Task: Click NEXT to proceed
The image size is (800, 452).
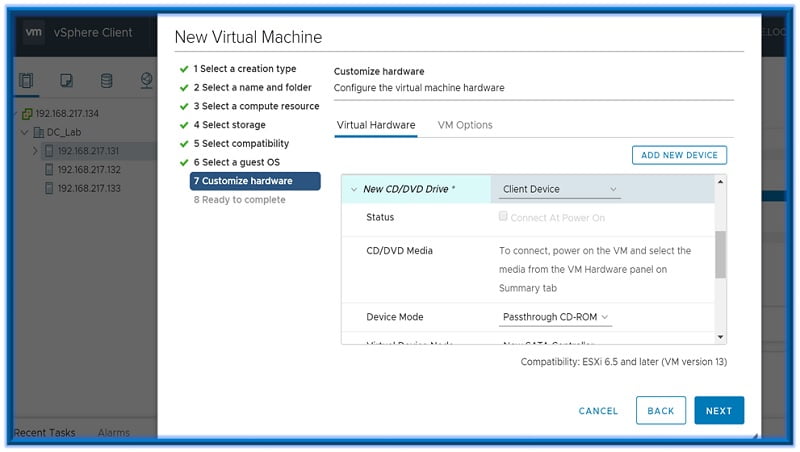Action: click(718, 411)
